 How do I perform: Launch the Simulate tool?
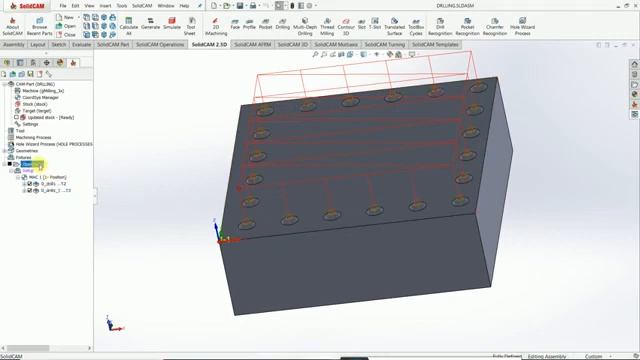tap(172, 24)
